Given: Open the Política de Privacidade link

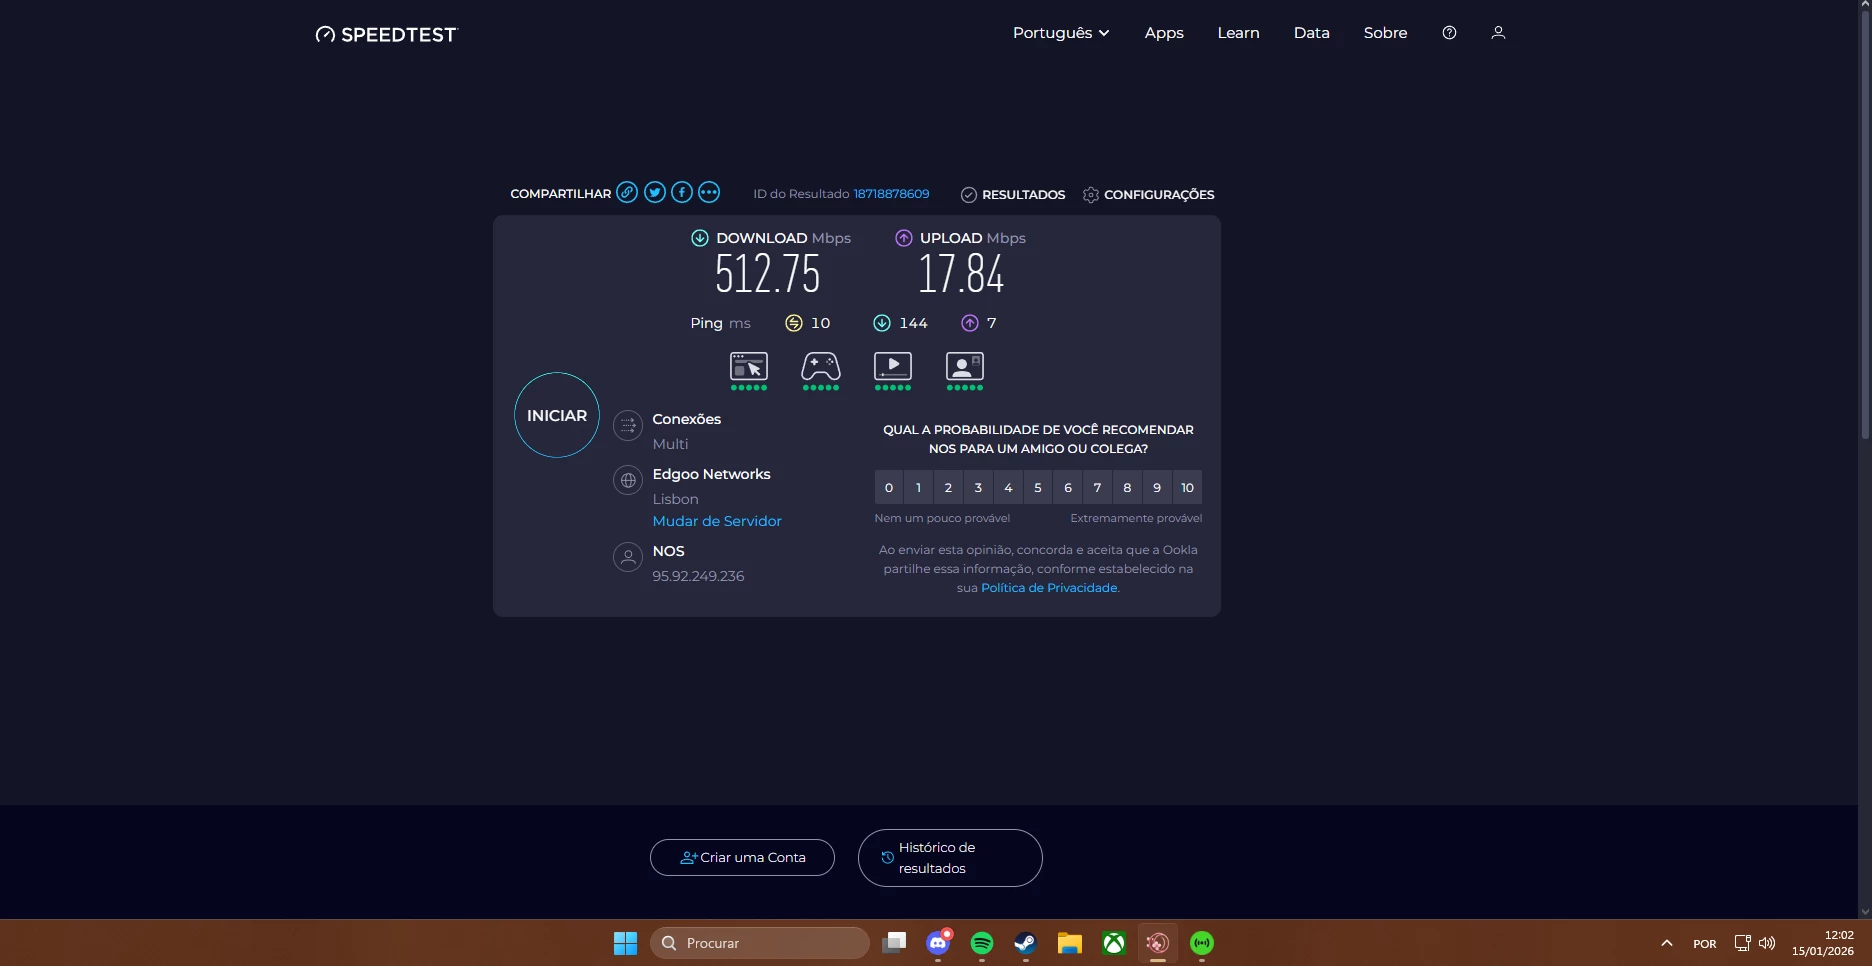Looking at the screenshot, I should (1049, 588).
